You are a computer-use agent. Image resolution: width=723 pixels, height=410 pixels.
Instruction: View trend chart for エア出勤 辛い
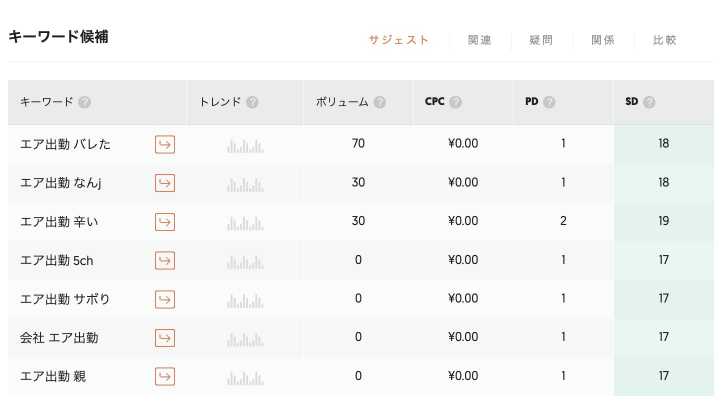point(245,224)
